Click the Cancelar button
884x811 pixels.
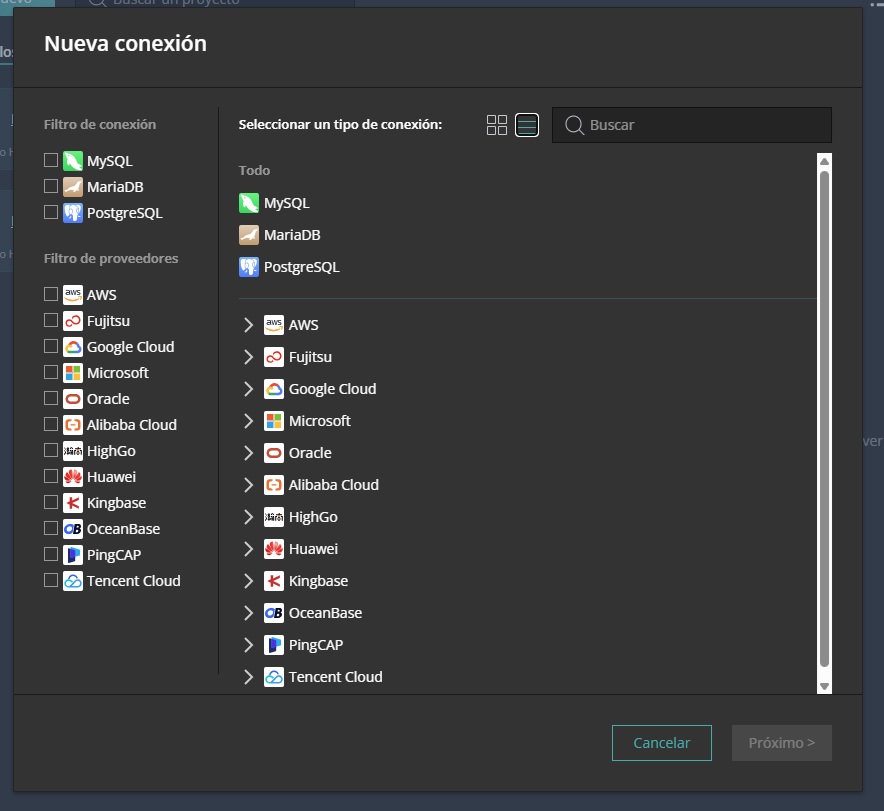pyautogui.click(x=661, y=743)
